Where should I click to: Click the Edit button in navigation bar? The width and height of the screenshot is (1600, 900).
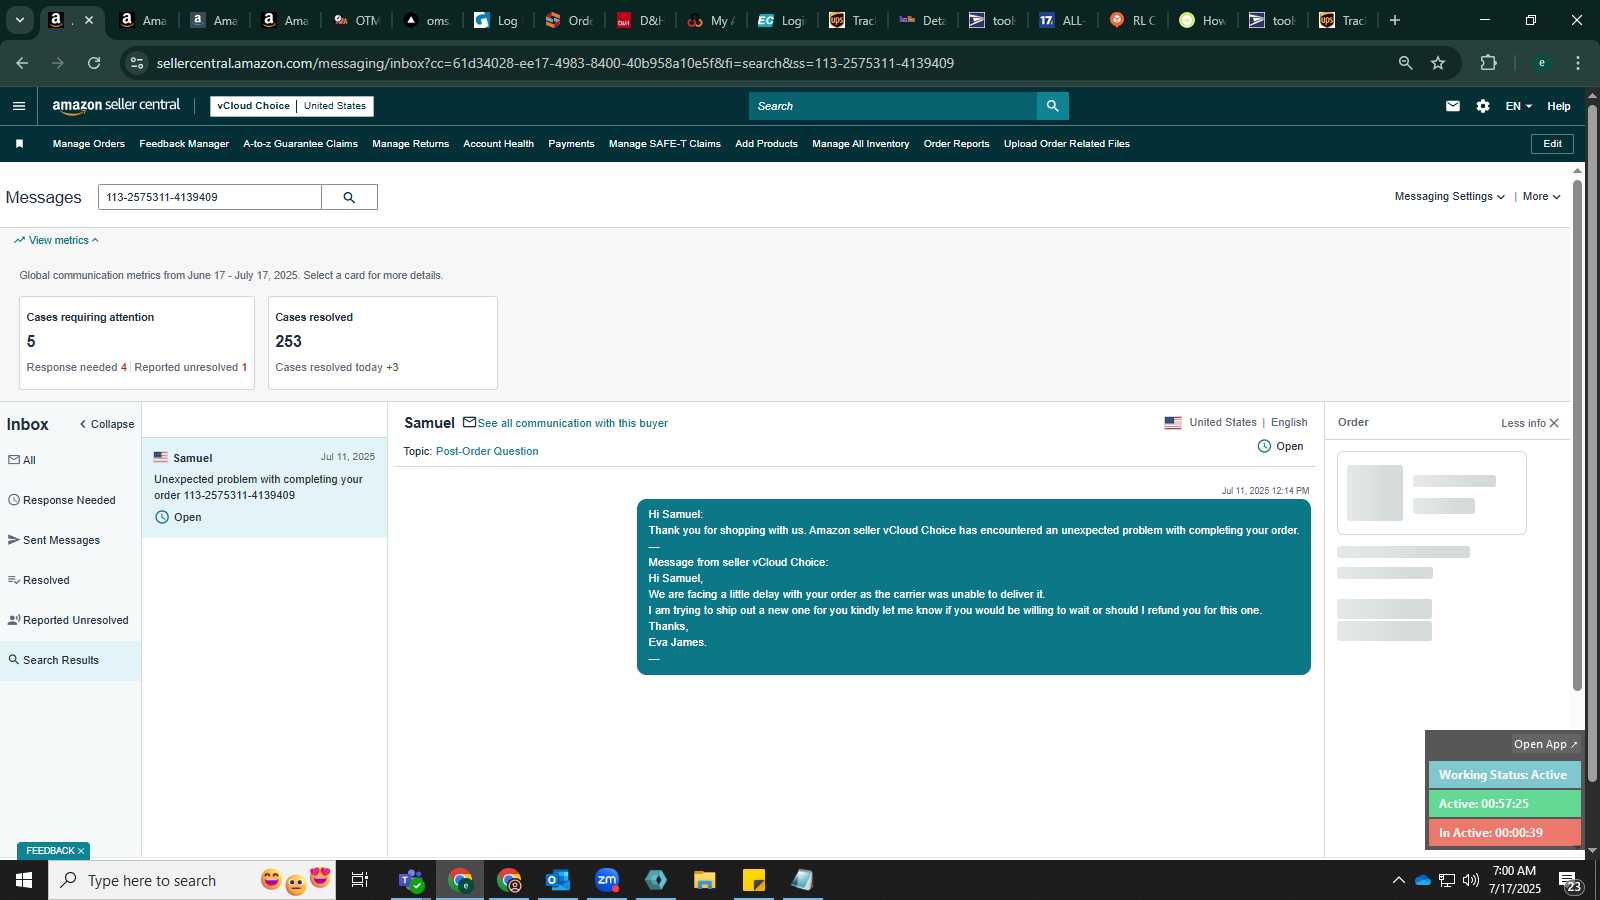1552,144
